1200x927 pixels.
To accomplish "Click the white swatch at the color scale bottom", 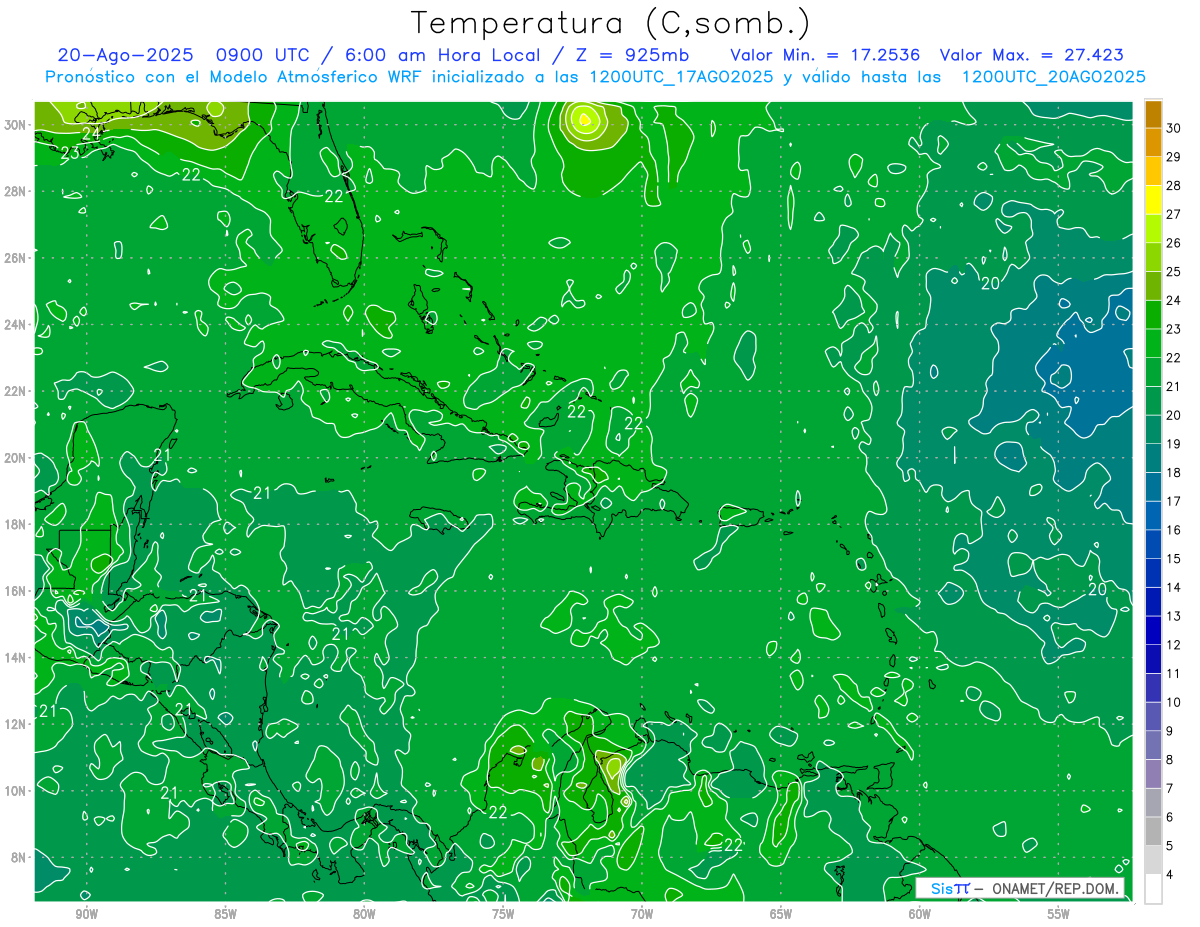I will [x=1153, y=889].
